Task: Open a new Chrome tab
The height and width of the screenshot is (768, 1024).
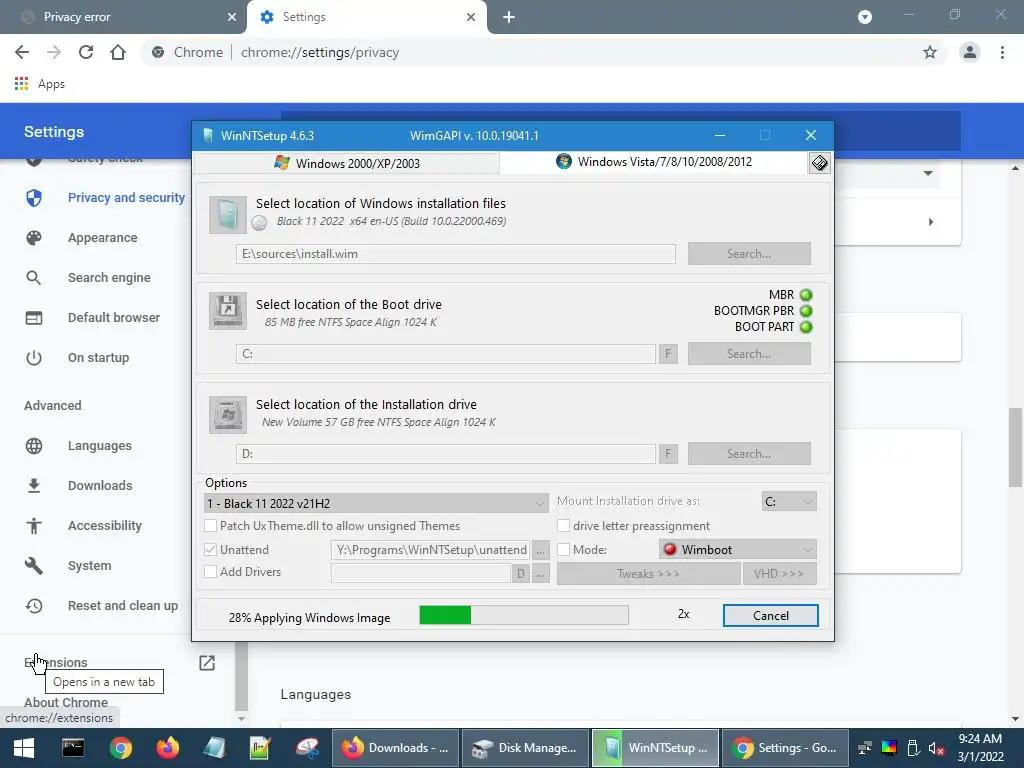Action: click(509, 17)
